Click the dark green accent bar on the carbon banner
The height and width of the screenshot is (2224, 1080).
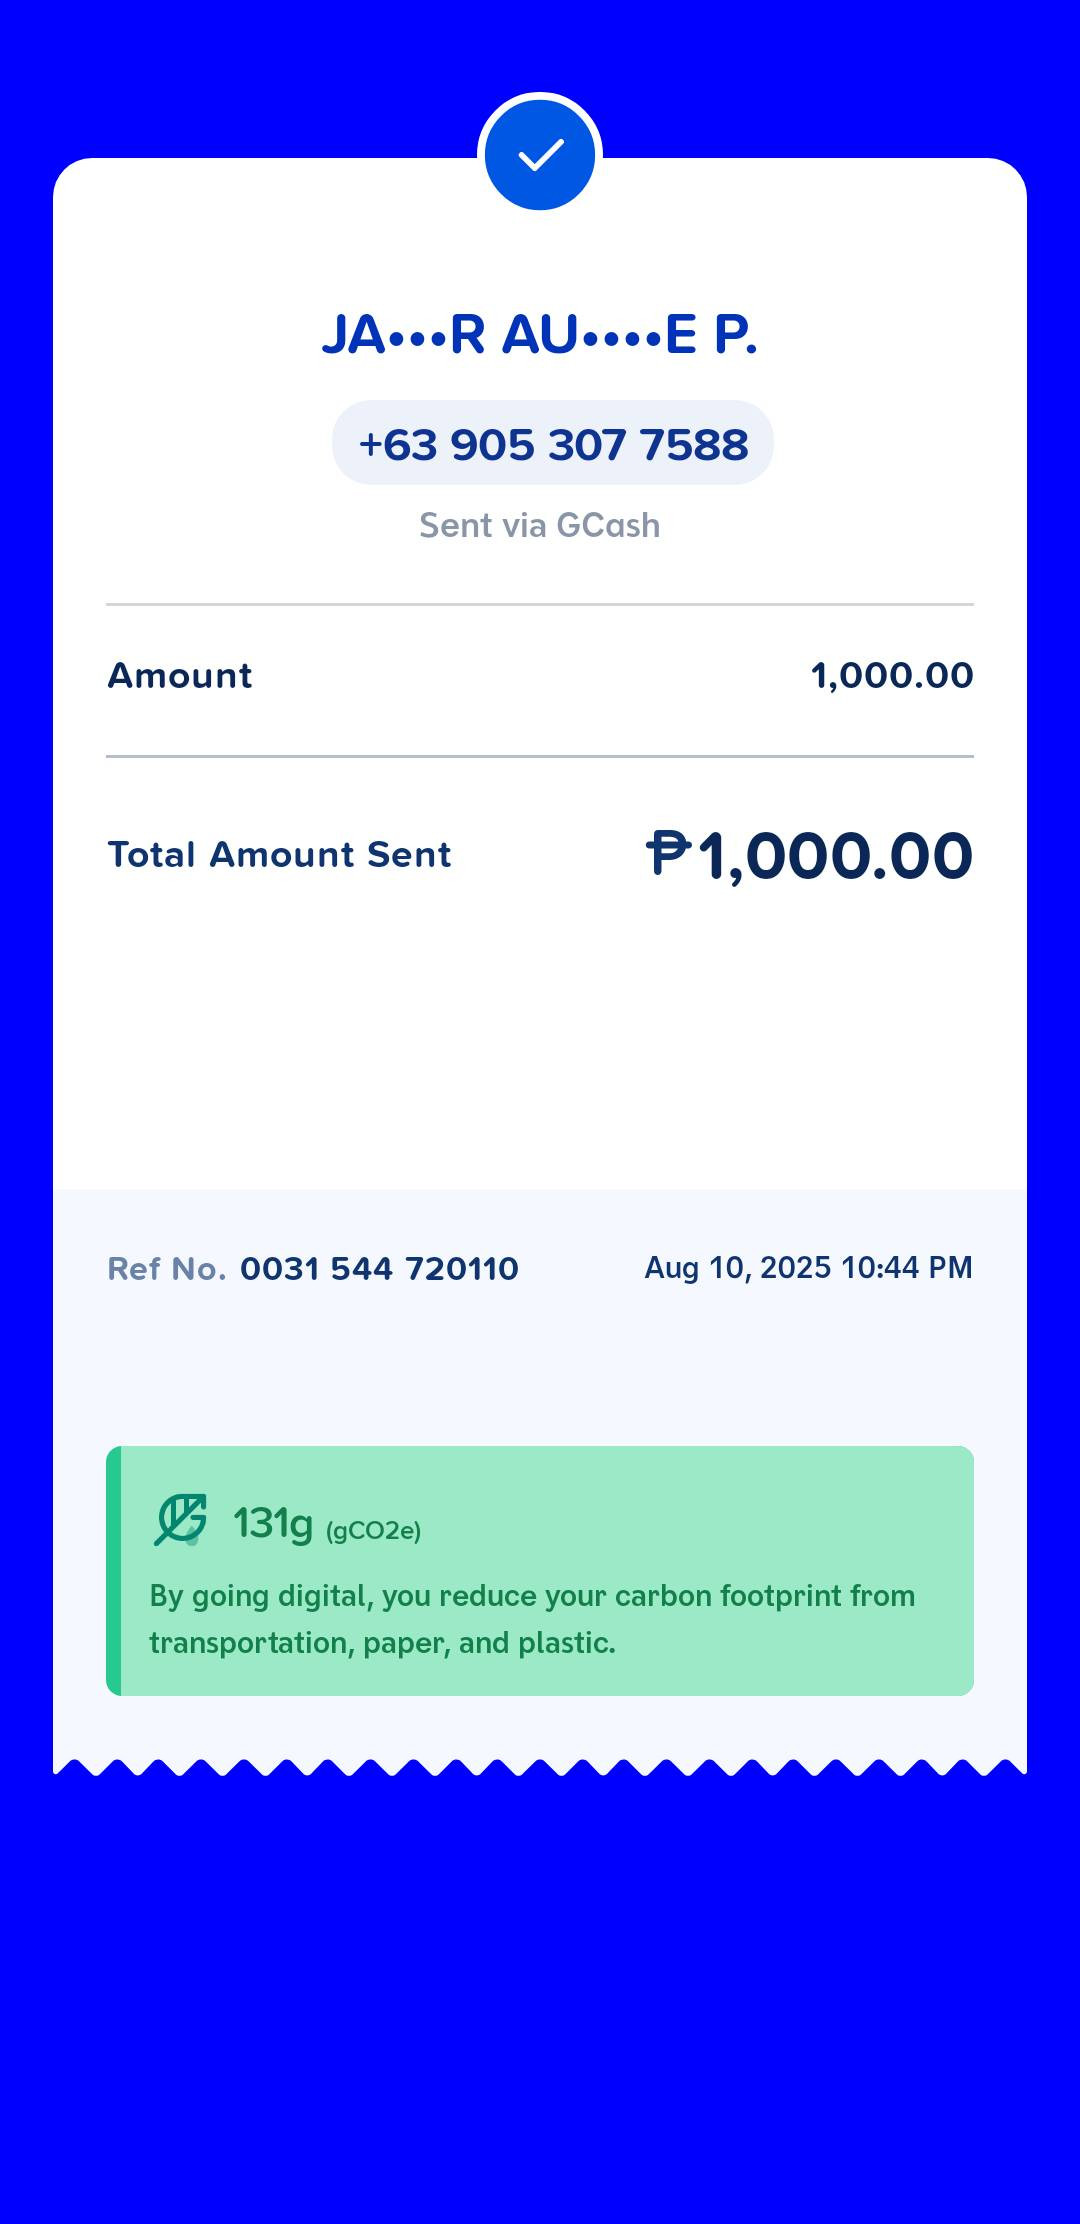click(114, 1571)
